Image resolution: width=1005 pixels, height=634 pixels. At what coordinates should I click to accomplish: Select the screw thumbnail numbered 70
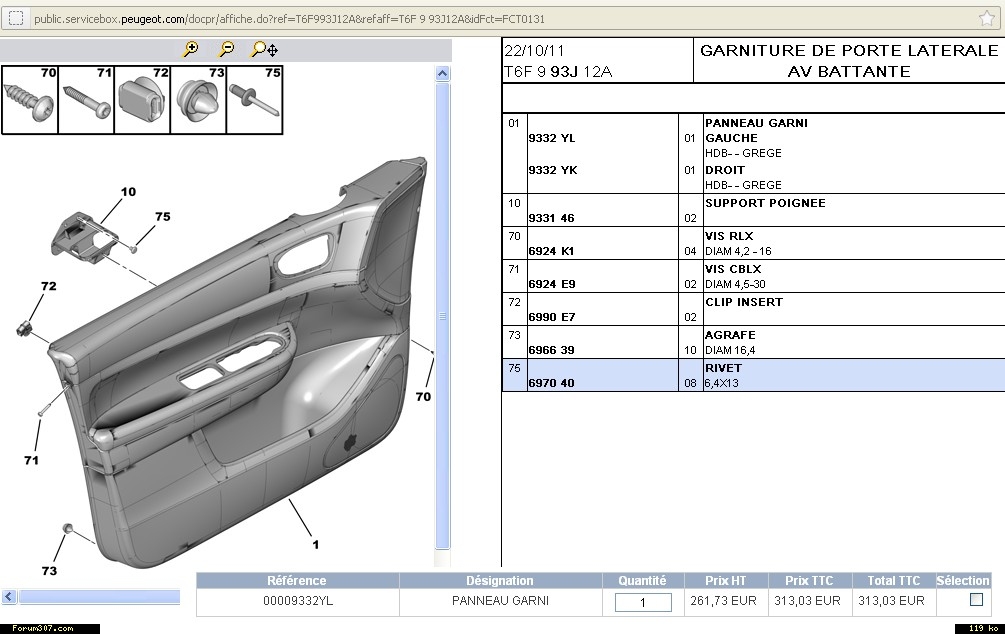30,100
